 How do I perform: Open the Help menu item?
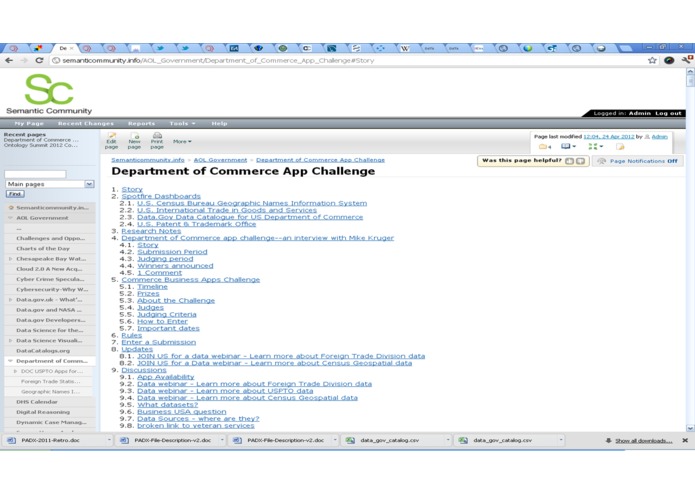pyautogui.click(x=219, y=124)
